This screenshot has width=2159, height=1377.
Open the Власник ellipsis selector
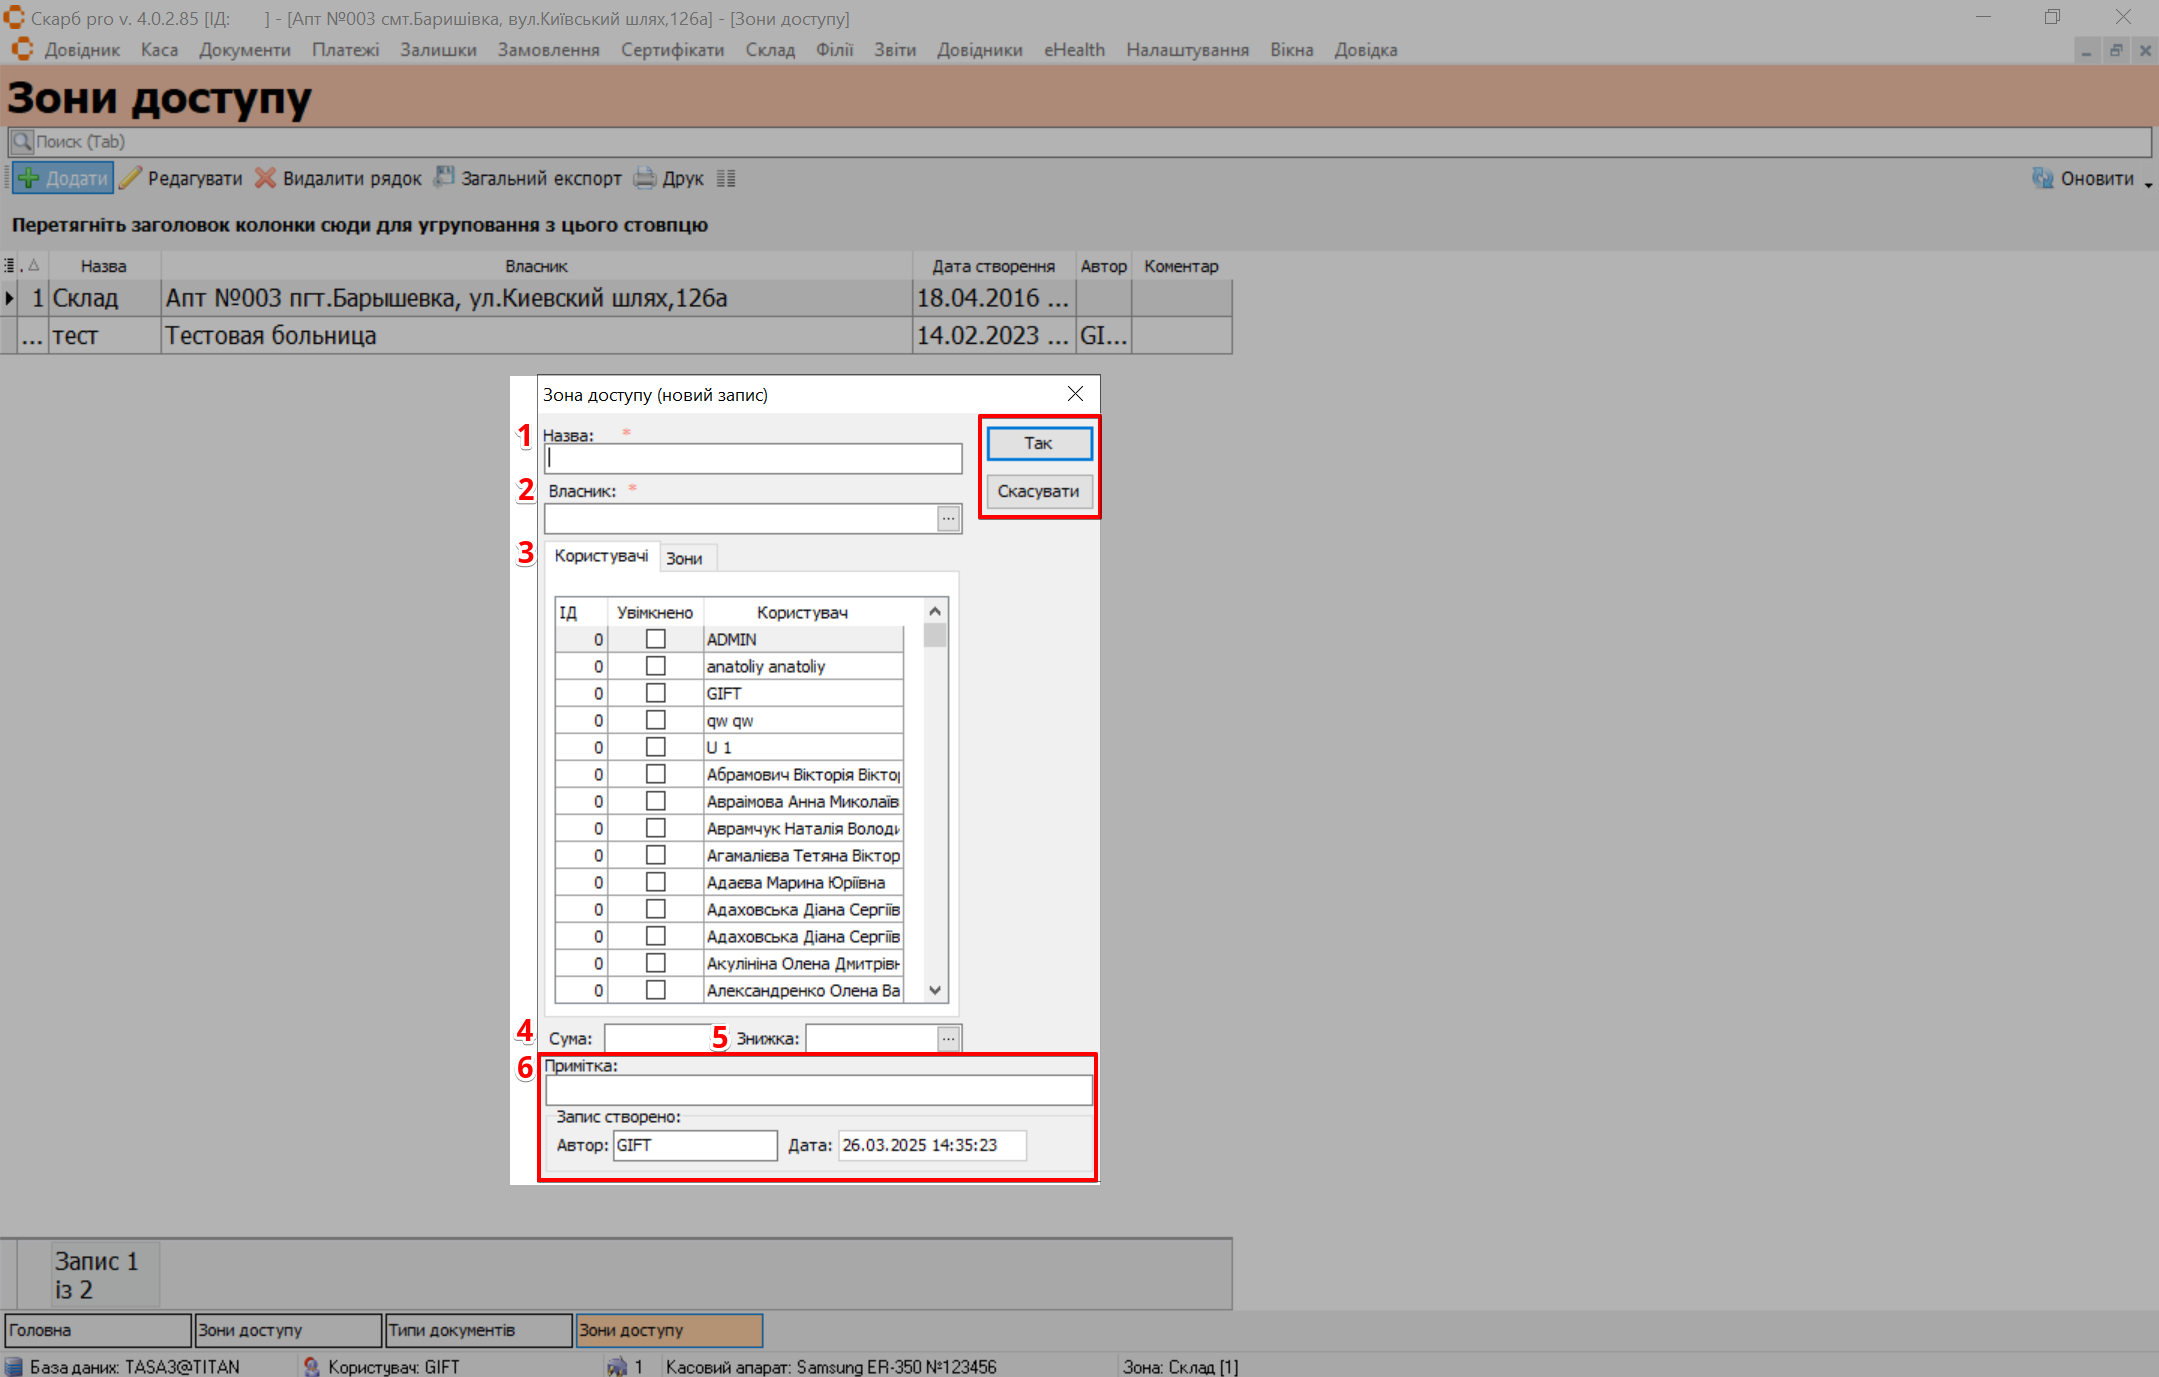tap(948, 519)
